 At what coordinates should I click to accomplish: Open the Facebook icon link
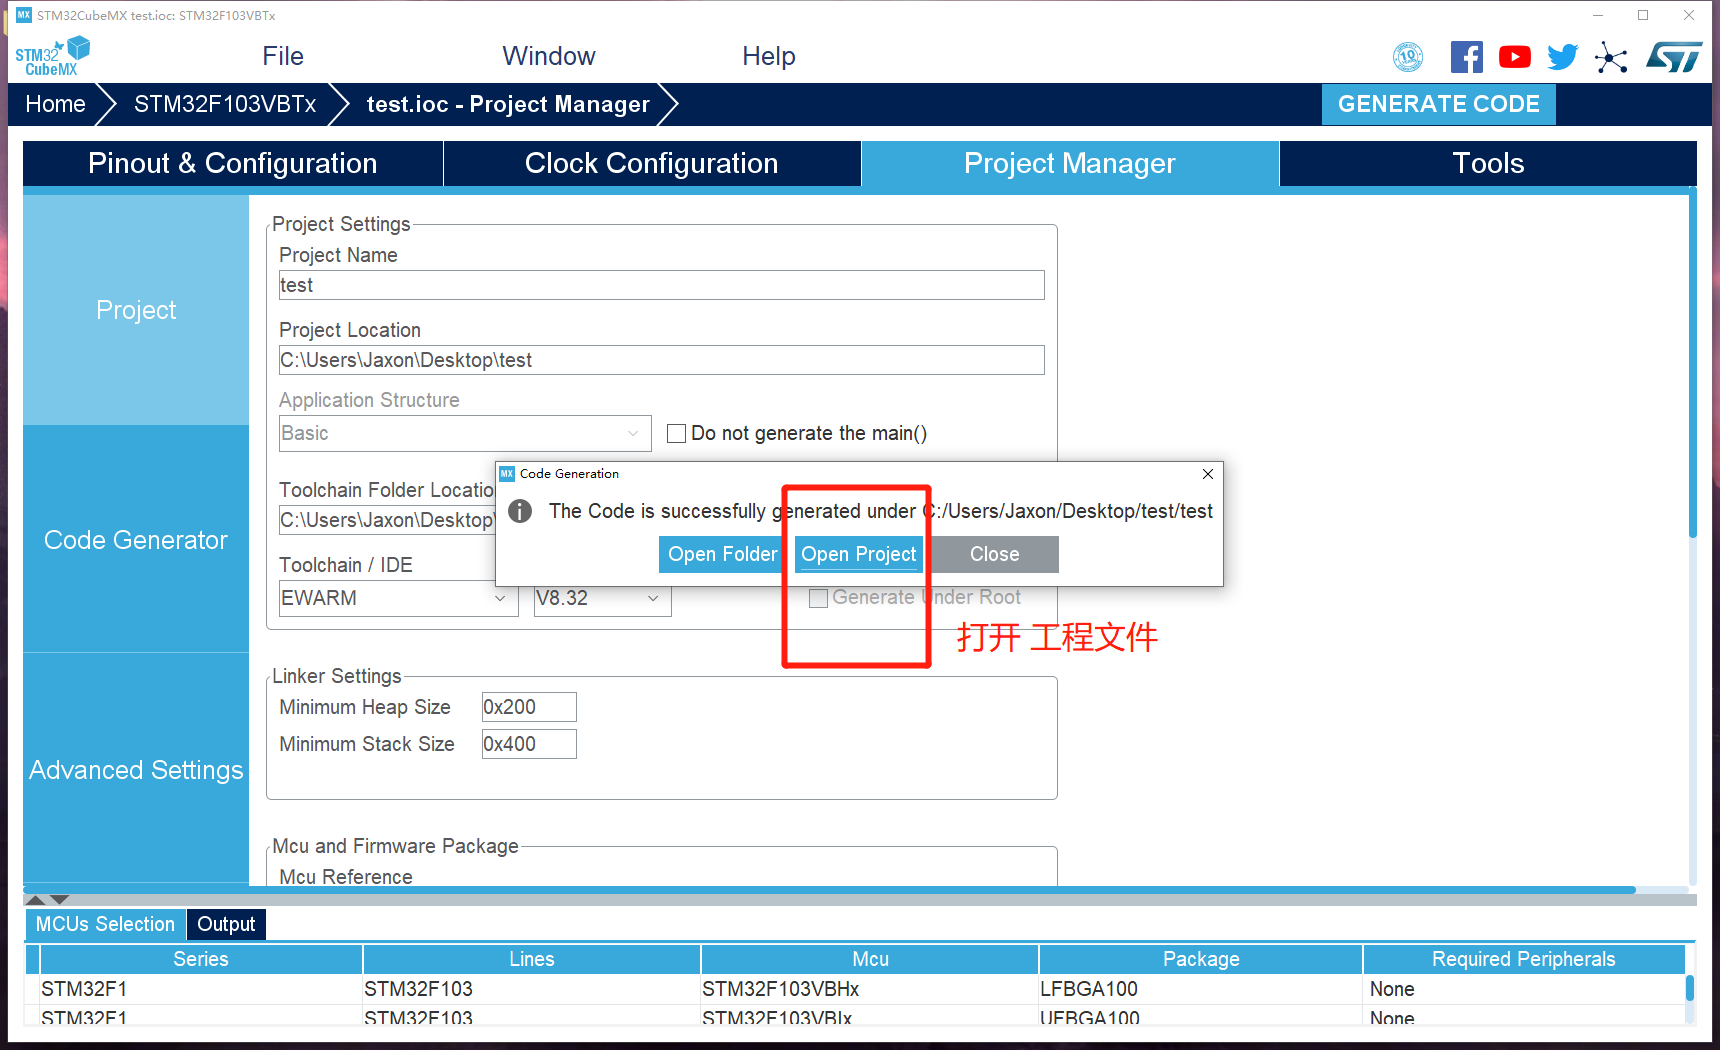[1466, 57]
